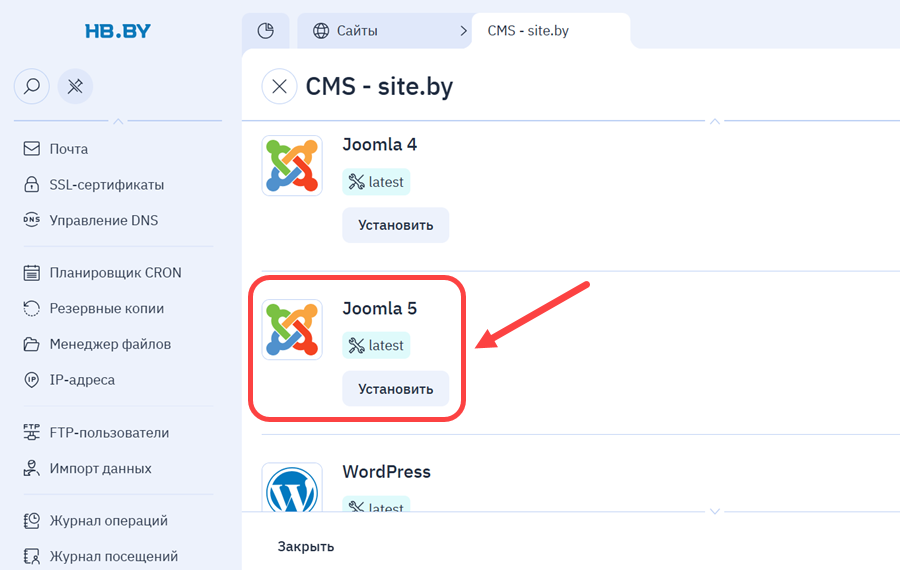Open Резервные копии backup icon
The height and width of the screenshot is (570, 900).
(32, 308)
